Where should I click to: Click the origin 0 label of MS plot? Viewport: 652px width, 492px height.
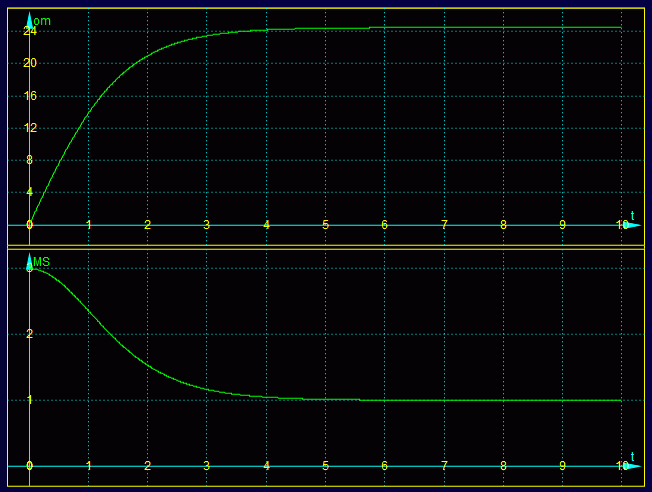30,466
